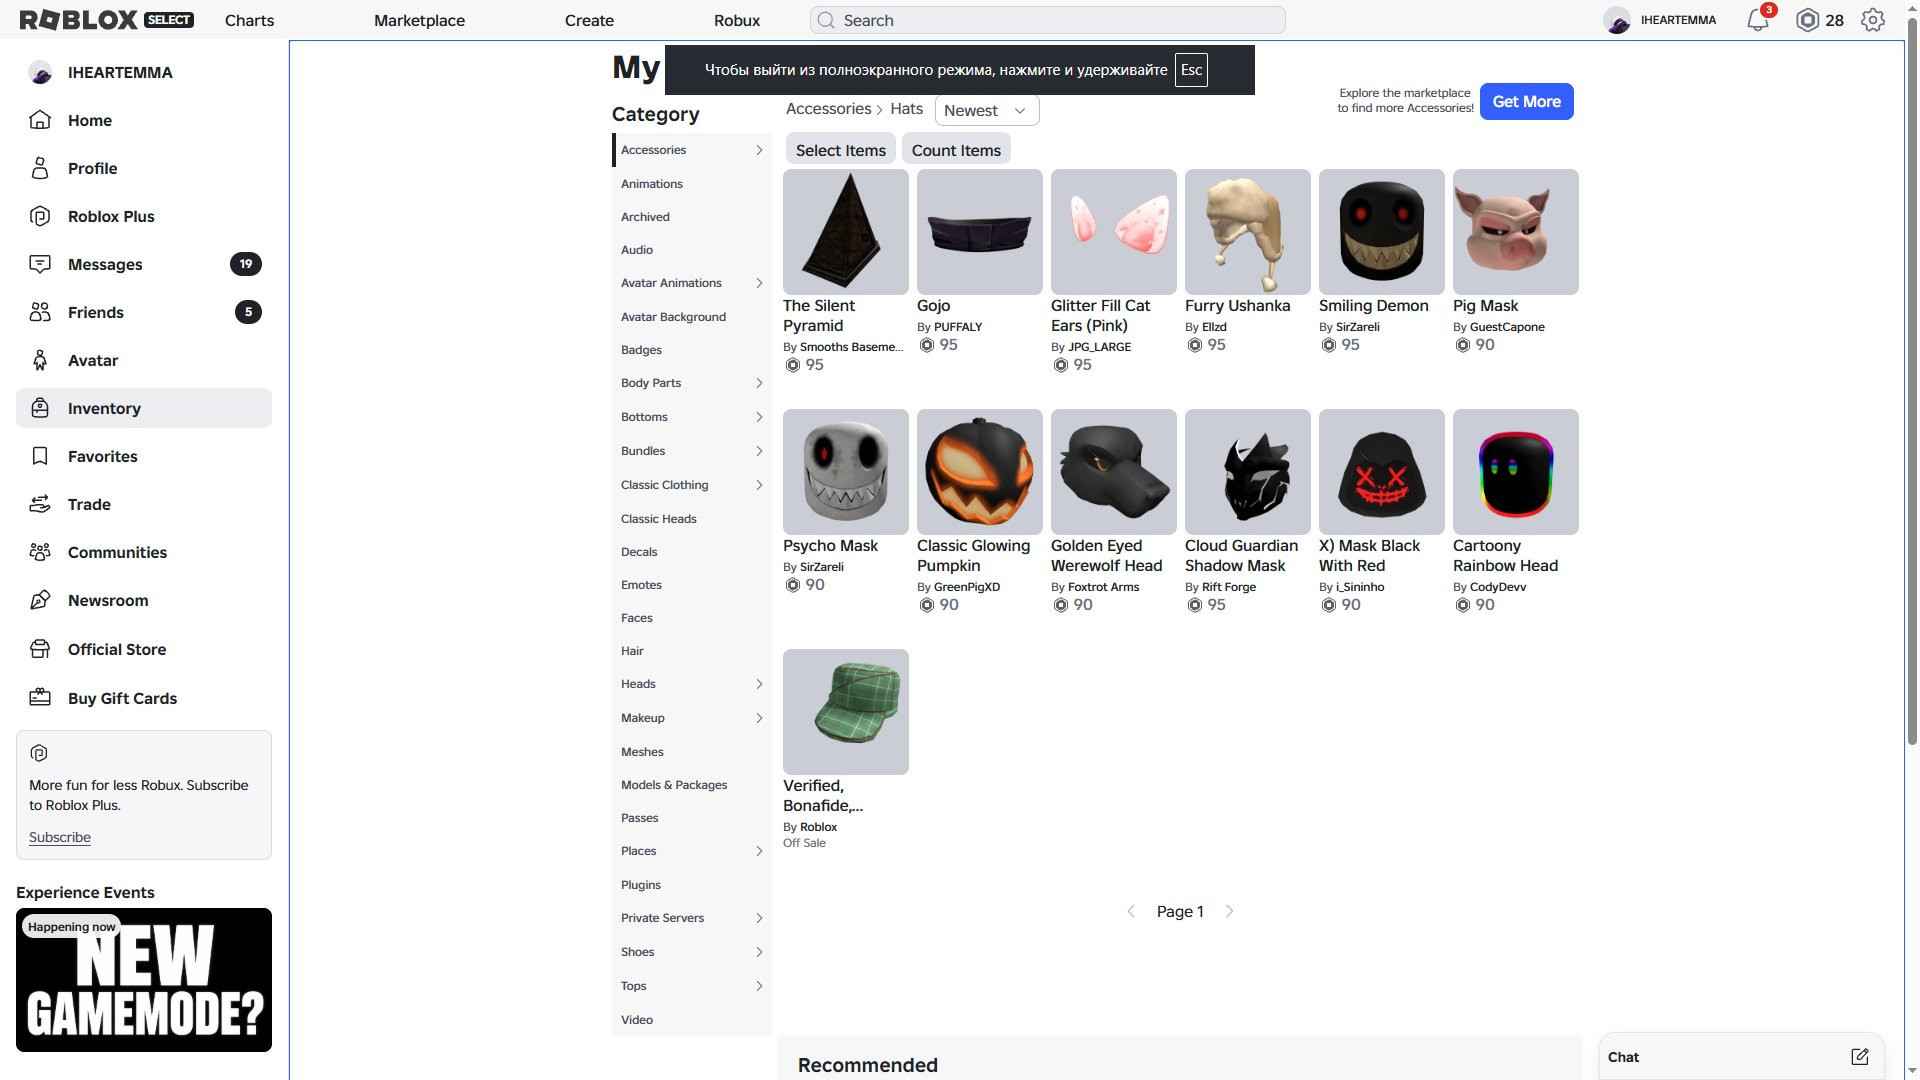The height and width of the screenshot is (1080, 1920).
Task: Open the Chat panel header
Action: 1741,1057
